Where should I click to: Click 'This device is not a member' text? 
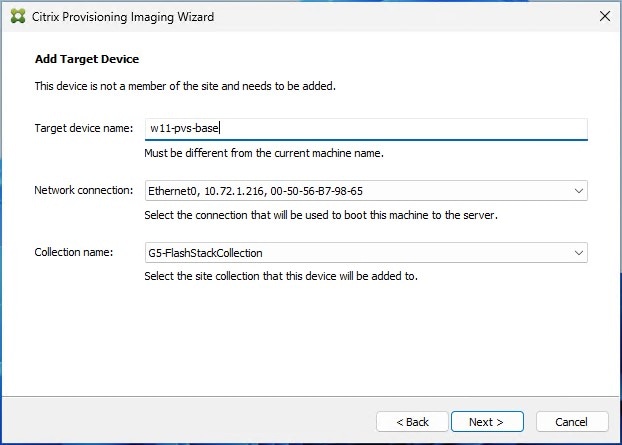185,86
